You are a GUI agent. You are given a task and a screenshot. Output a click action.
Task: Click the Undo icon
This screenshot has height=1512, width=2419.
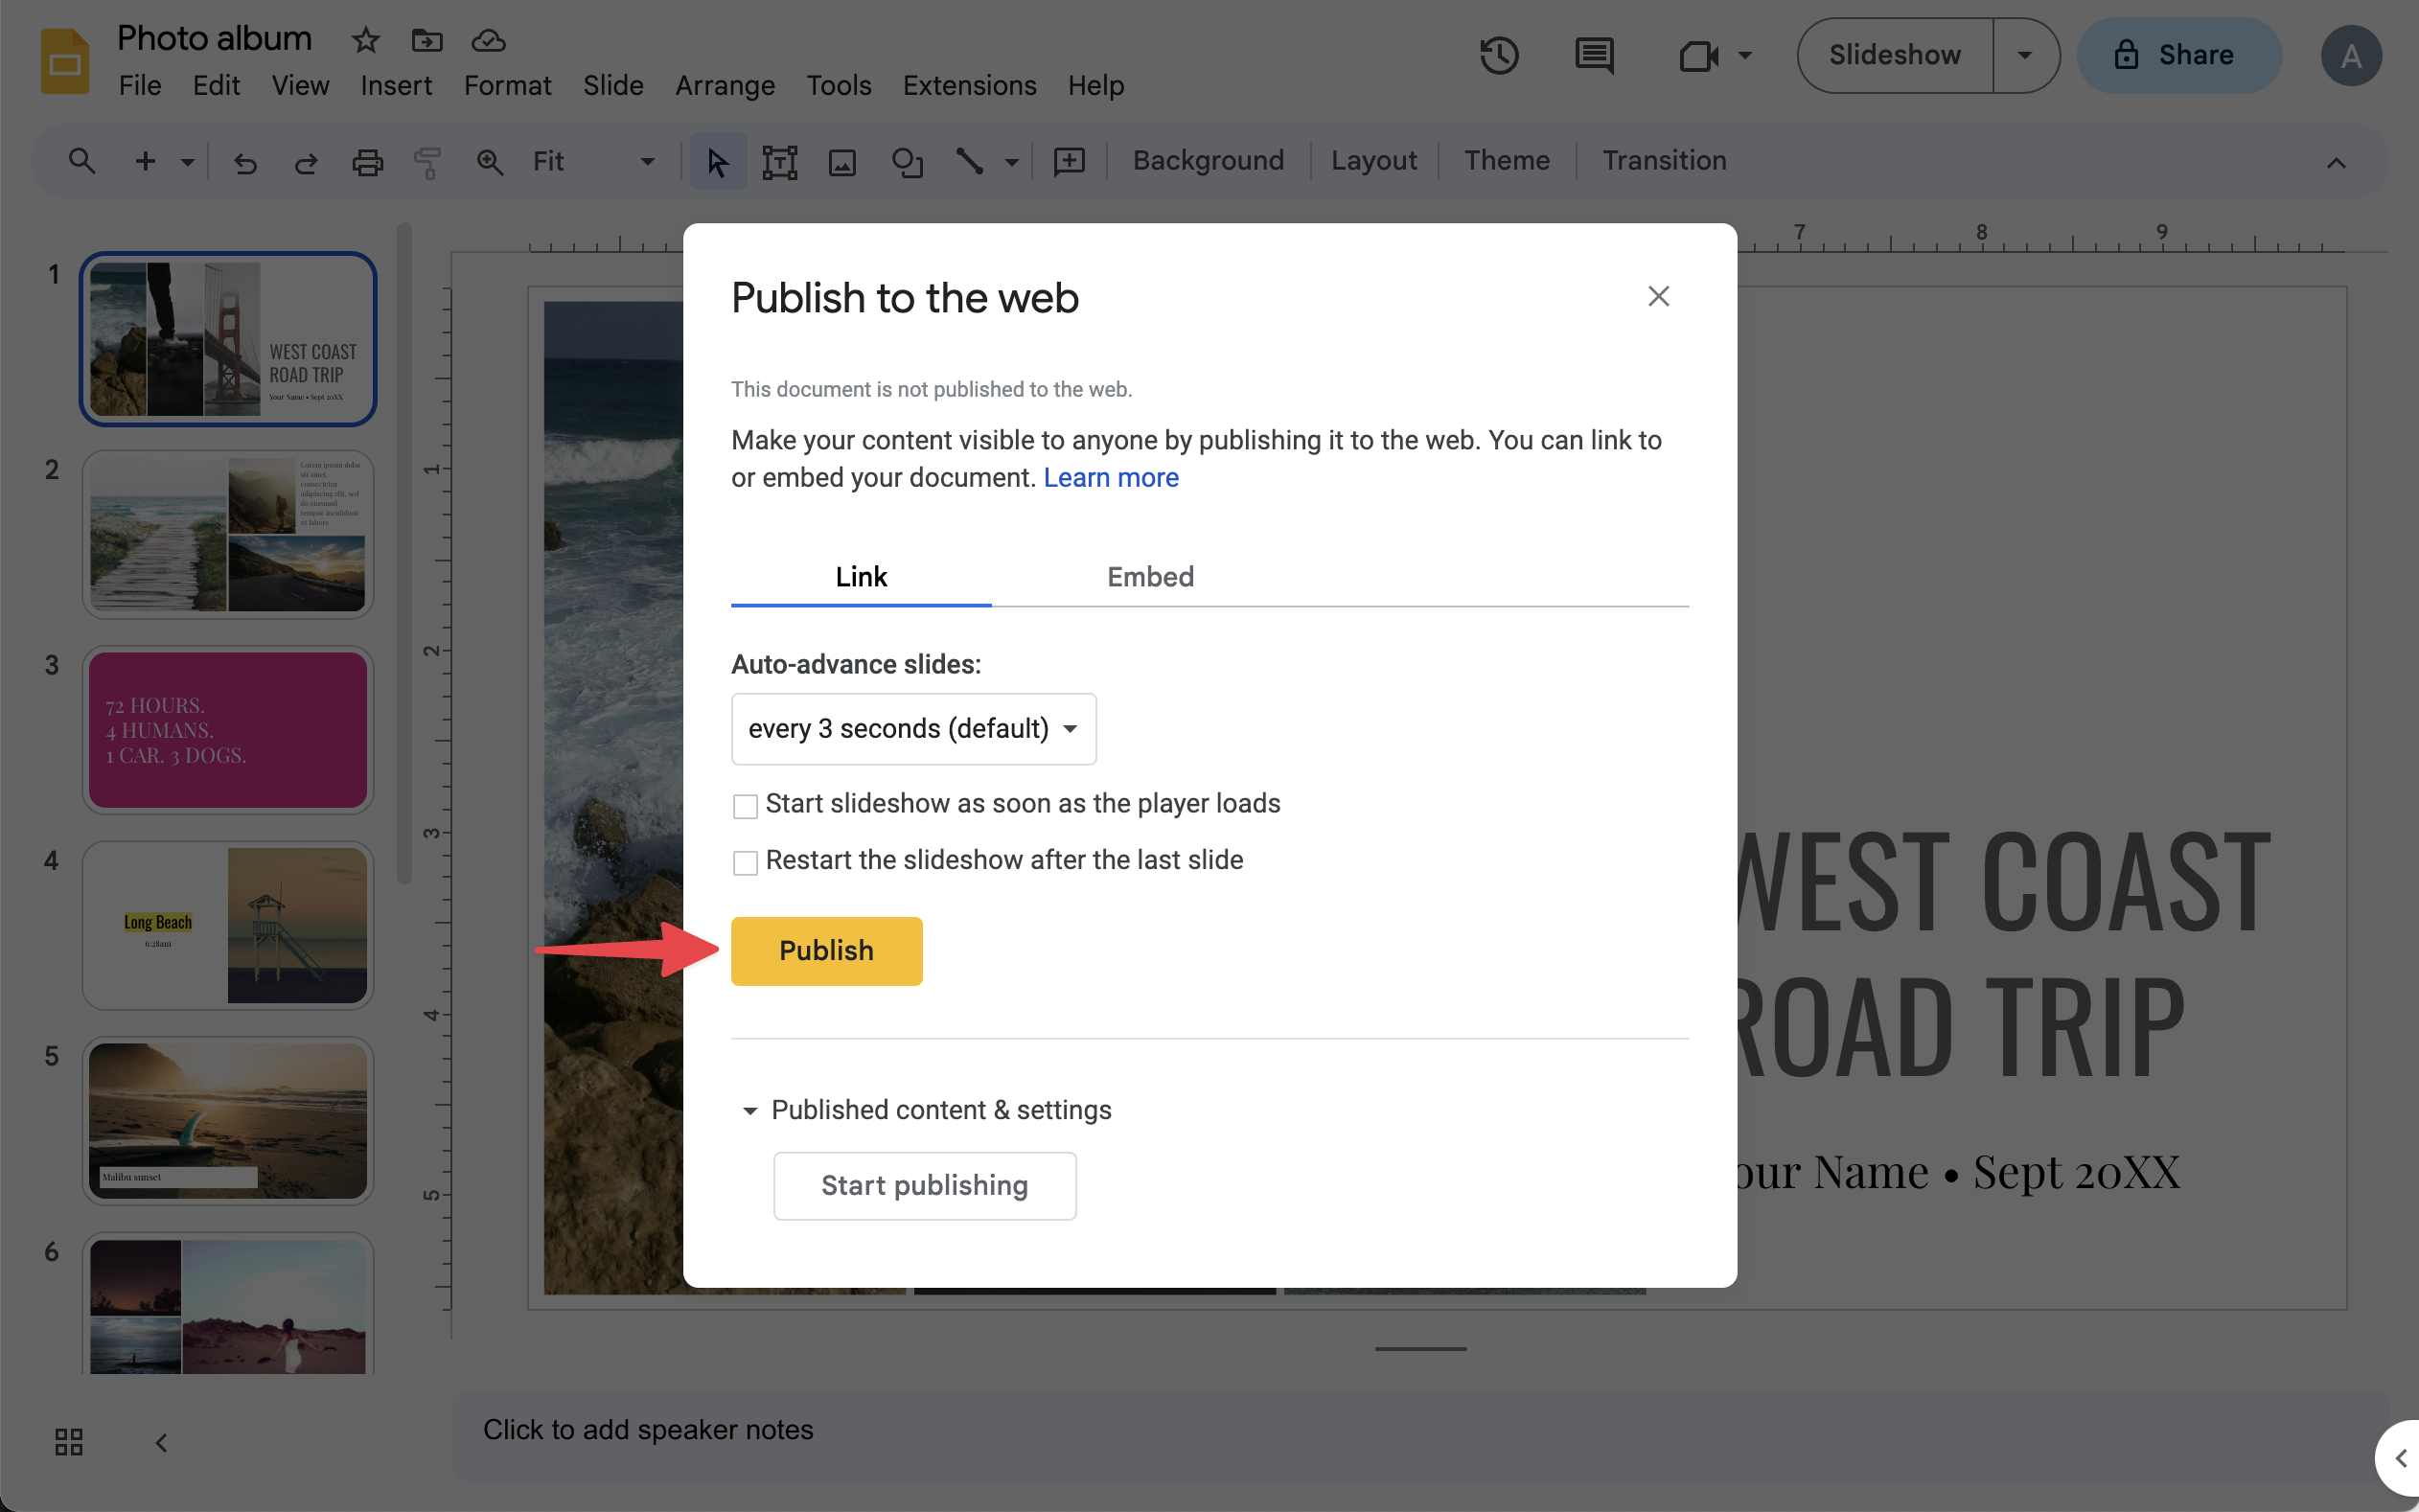245,161
